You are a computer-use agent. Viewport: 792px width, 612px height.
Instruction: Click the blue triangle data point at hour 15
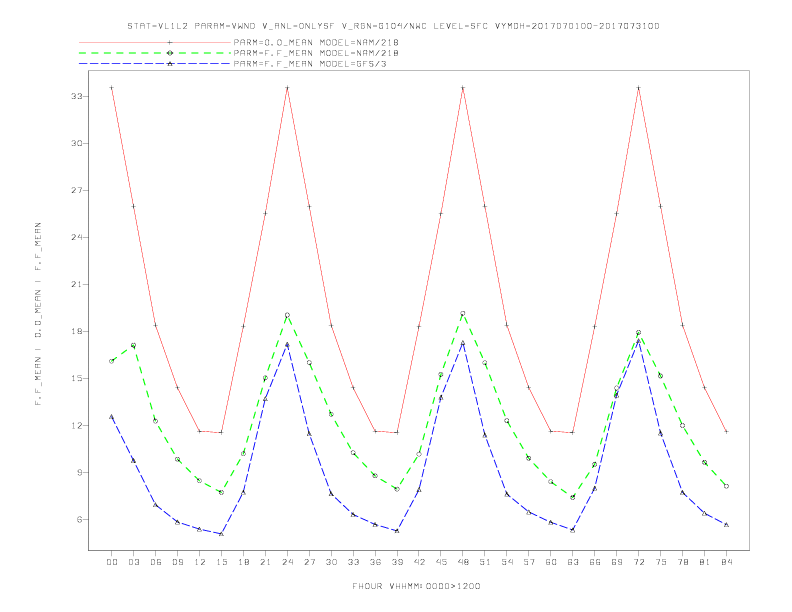point(221,534)
